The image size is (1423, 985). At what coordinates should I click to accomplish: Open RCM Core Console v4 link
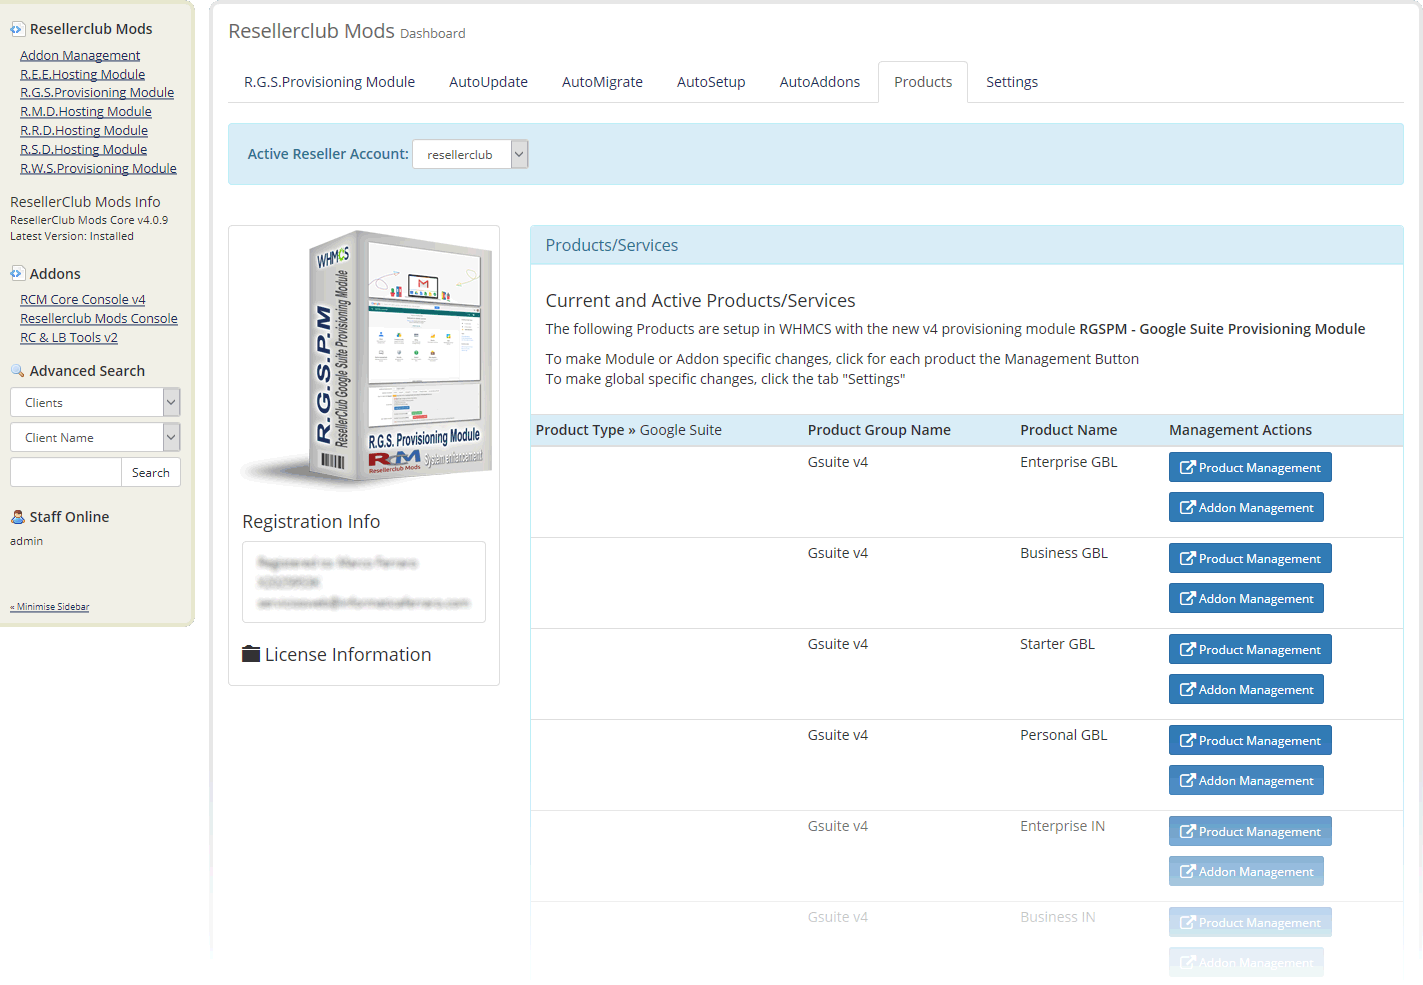83,299
